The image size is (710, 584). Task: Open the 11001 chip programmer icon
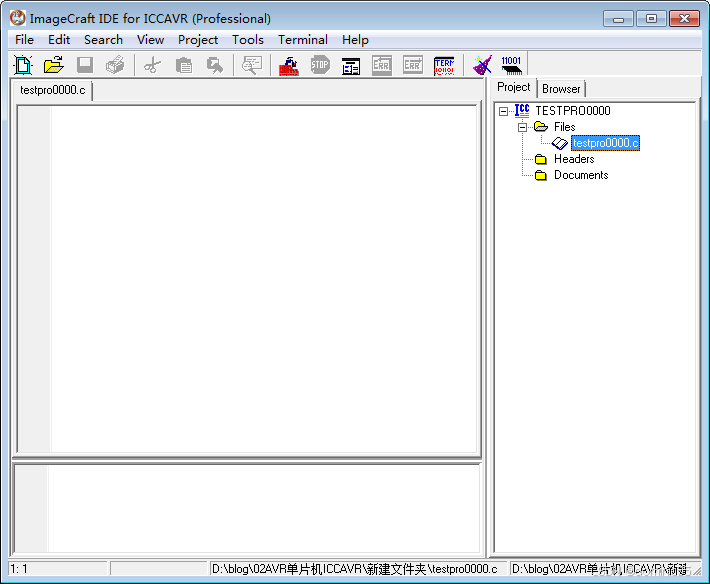(512, 65)
